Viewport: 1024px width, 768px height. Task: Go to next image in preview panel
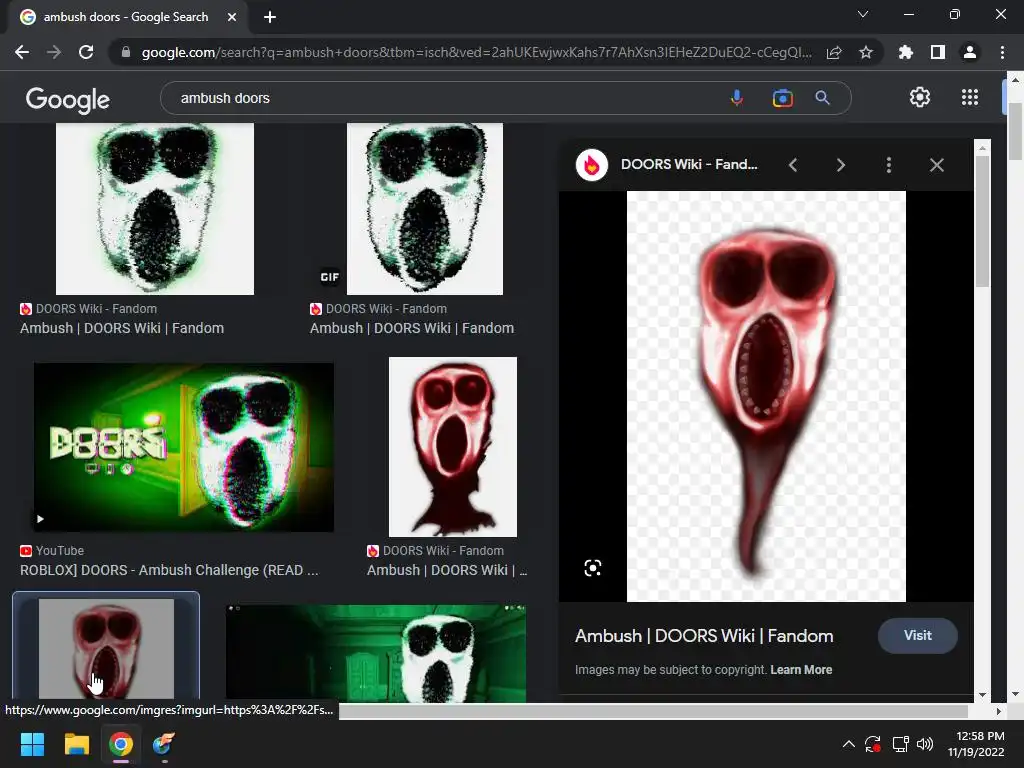[x=840, y=165]
